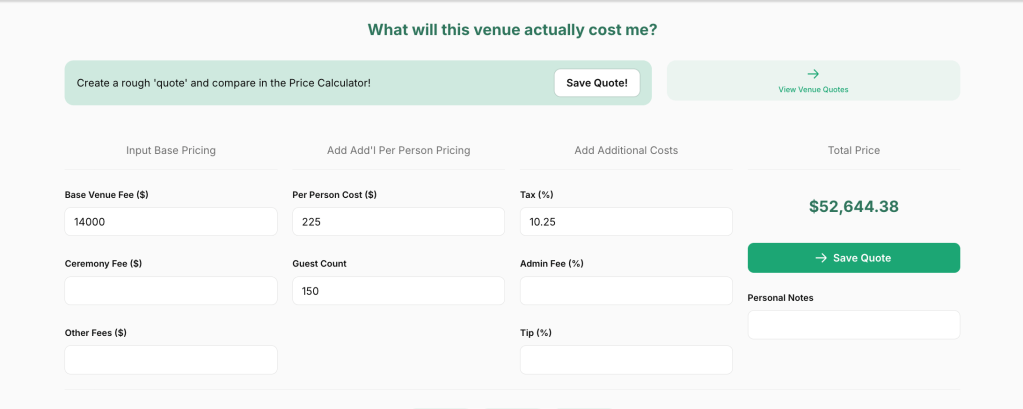Select the empty Ceremony Fee input
This screenshot has height=409, width=1023.
click(171, 291)
